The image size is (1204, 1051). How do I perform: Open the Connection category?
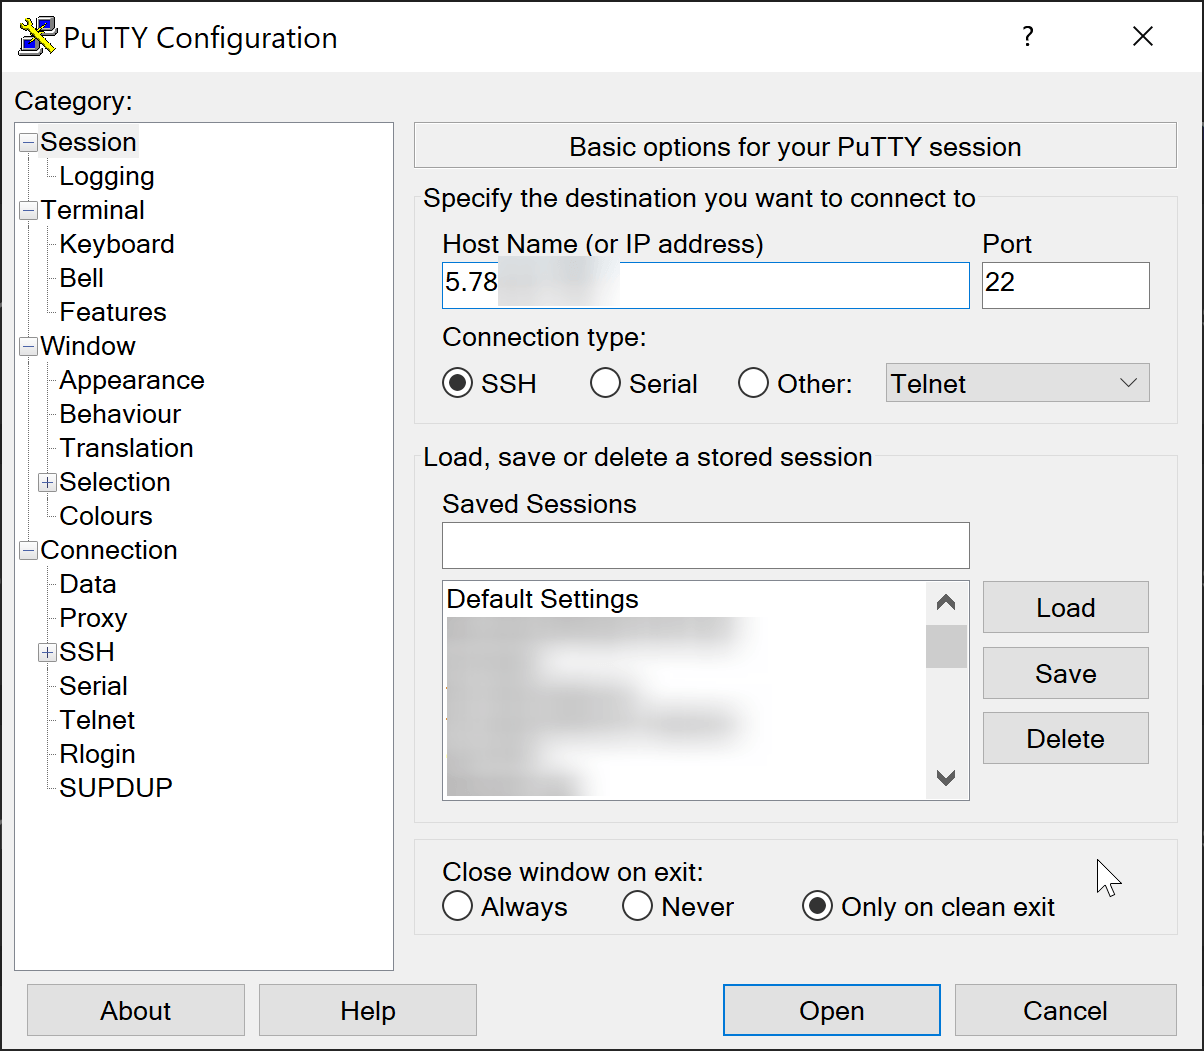point(109,550)
